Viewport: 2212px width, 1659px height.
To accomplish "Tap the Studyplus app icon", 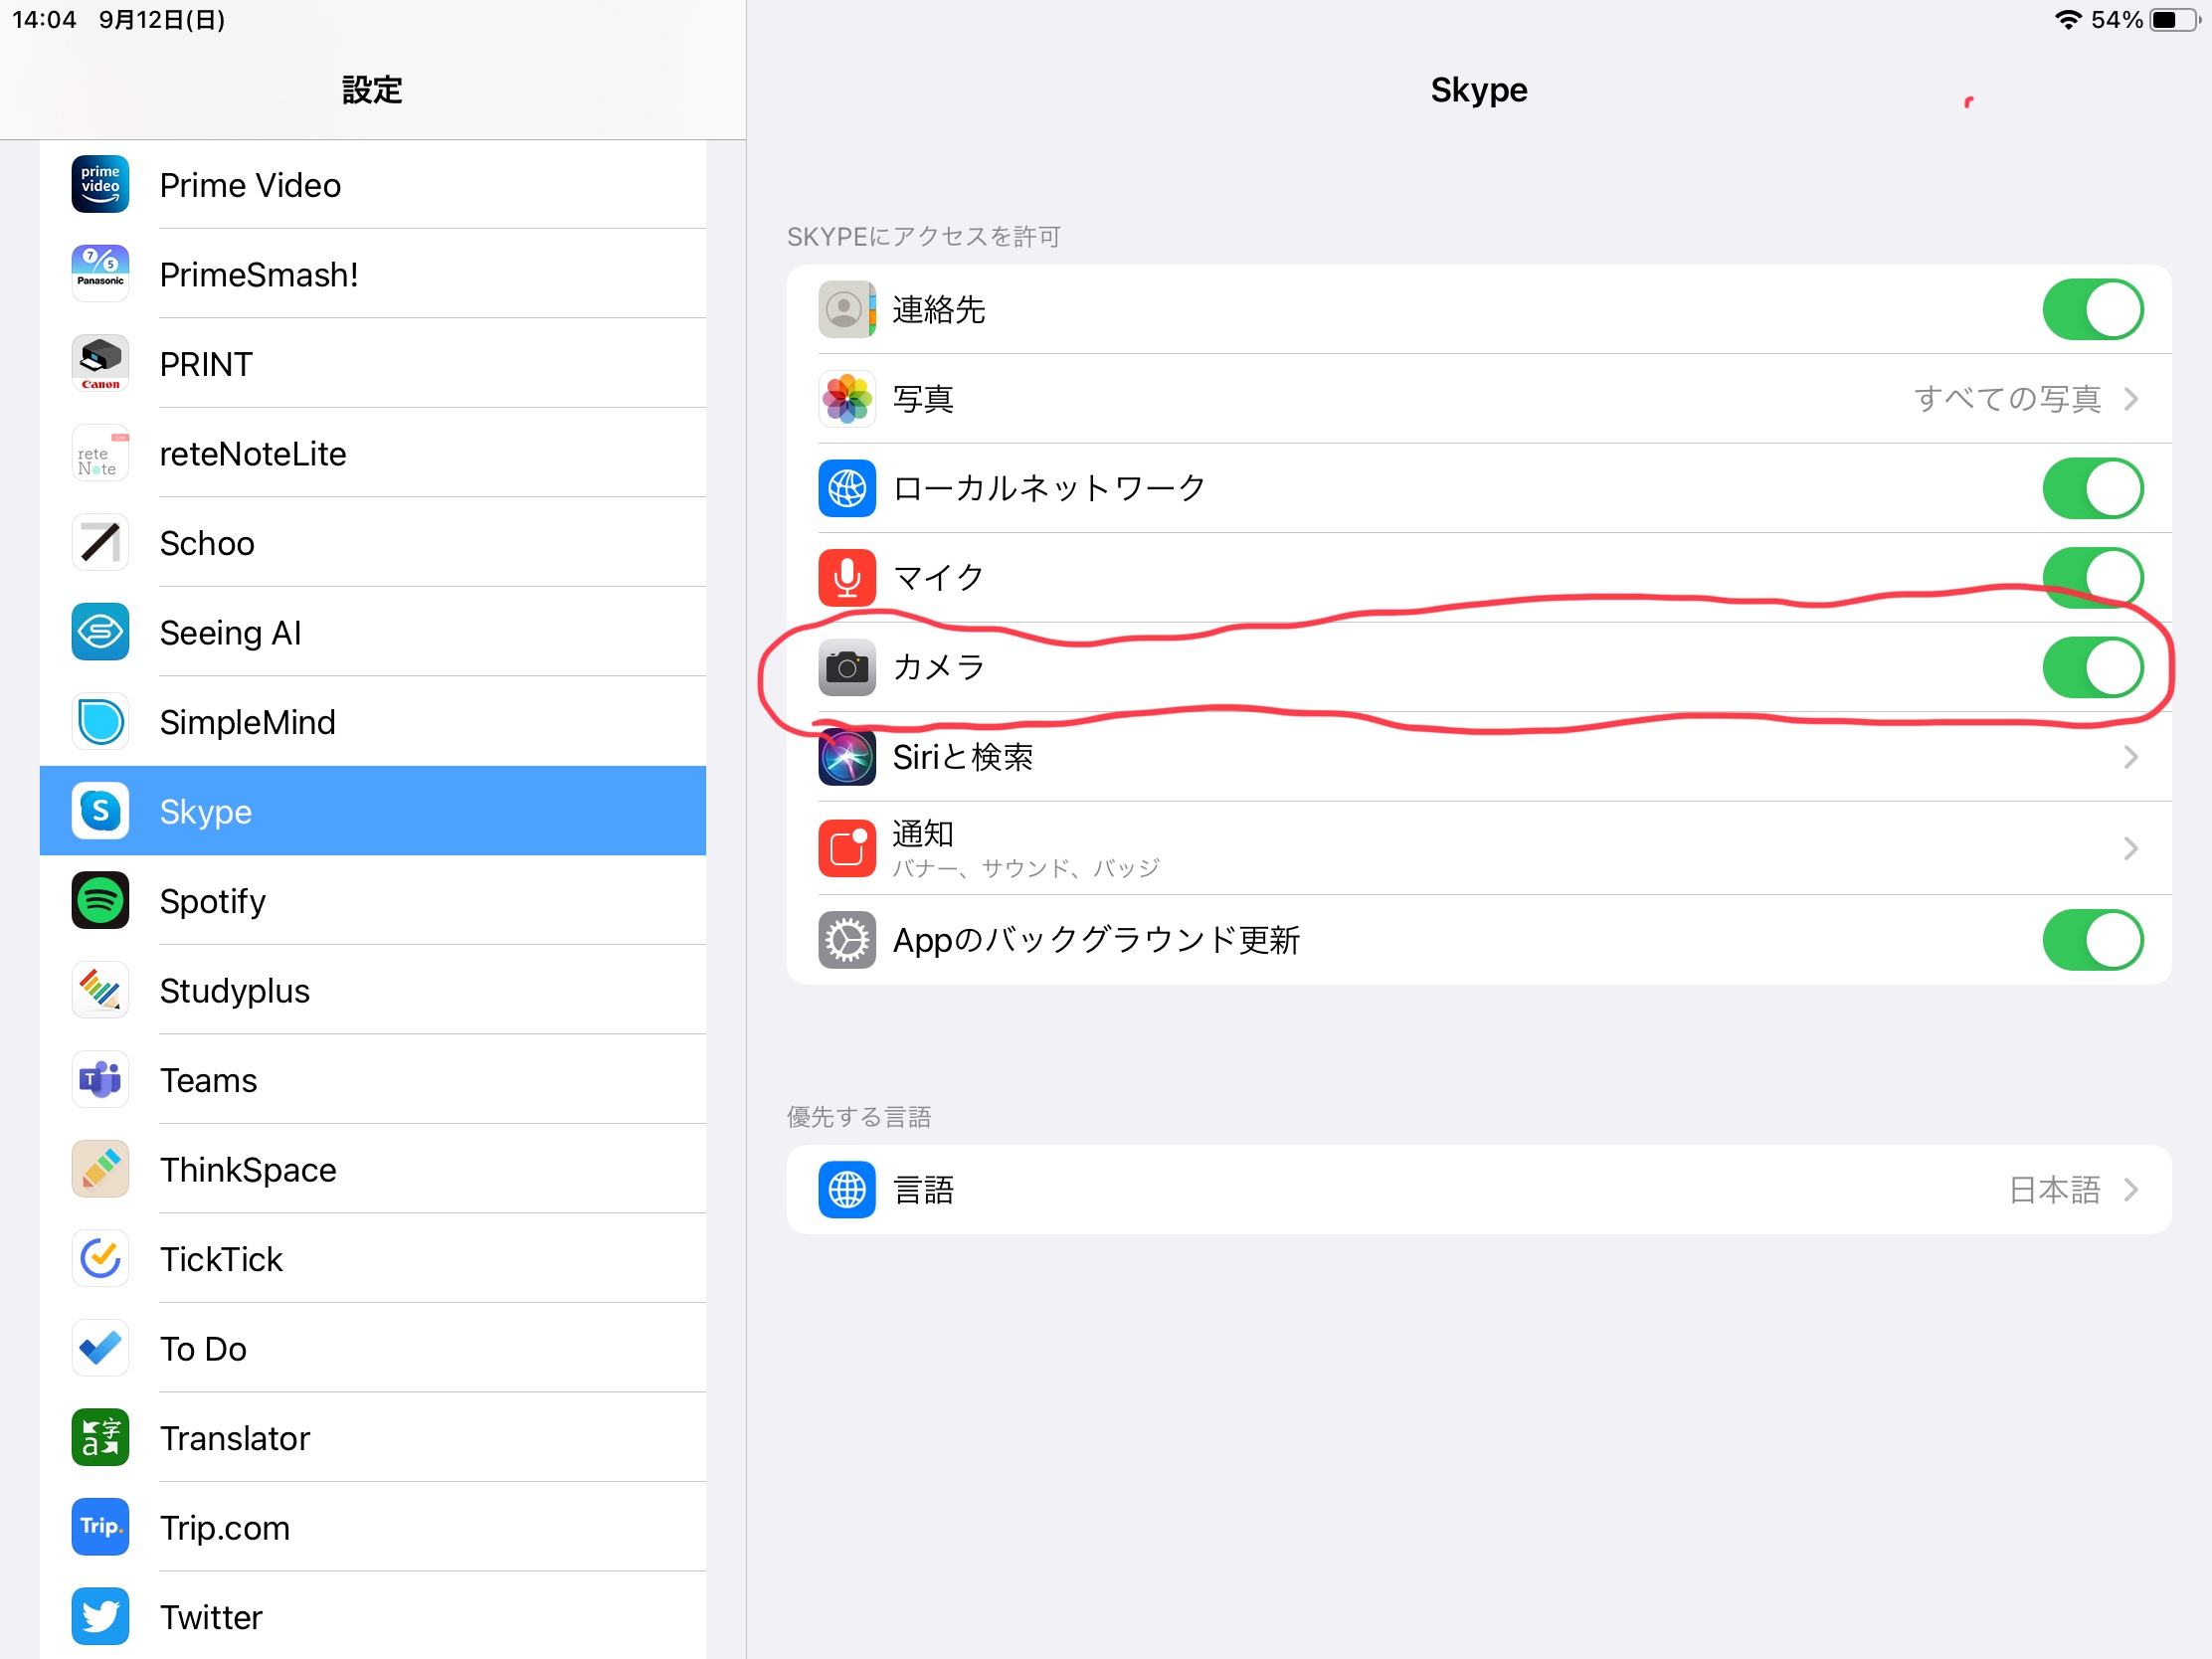I will point(100,989).
